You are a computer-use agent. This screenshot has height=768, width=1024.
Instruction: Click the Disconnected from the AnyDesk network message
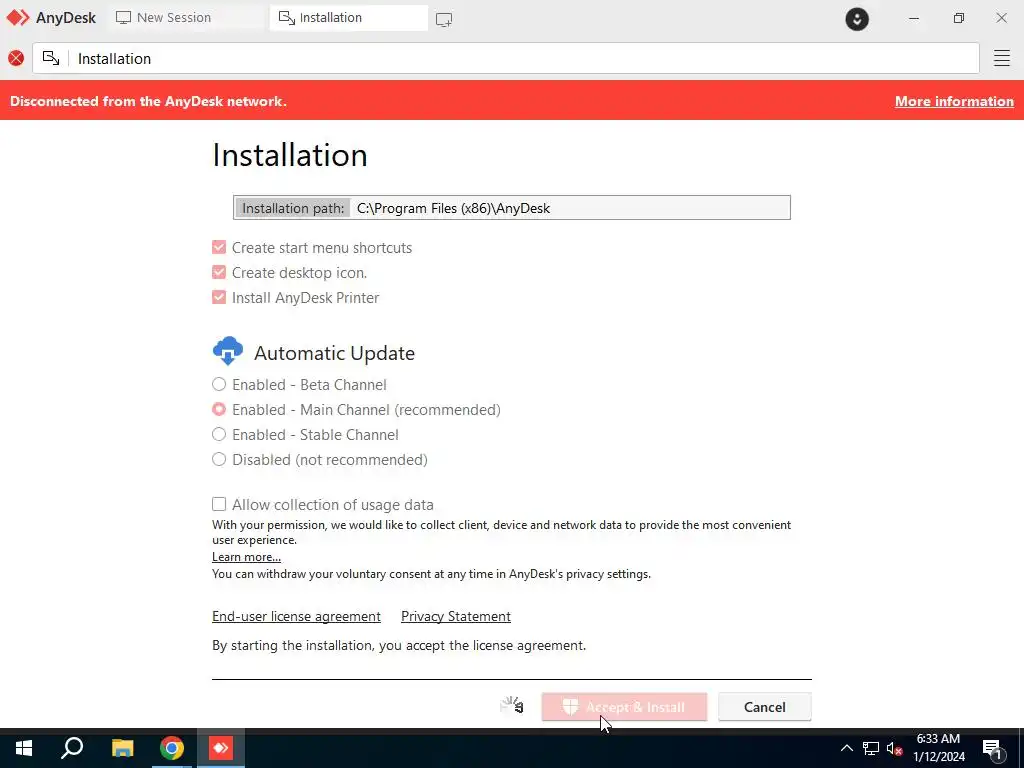148,101
